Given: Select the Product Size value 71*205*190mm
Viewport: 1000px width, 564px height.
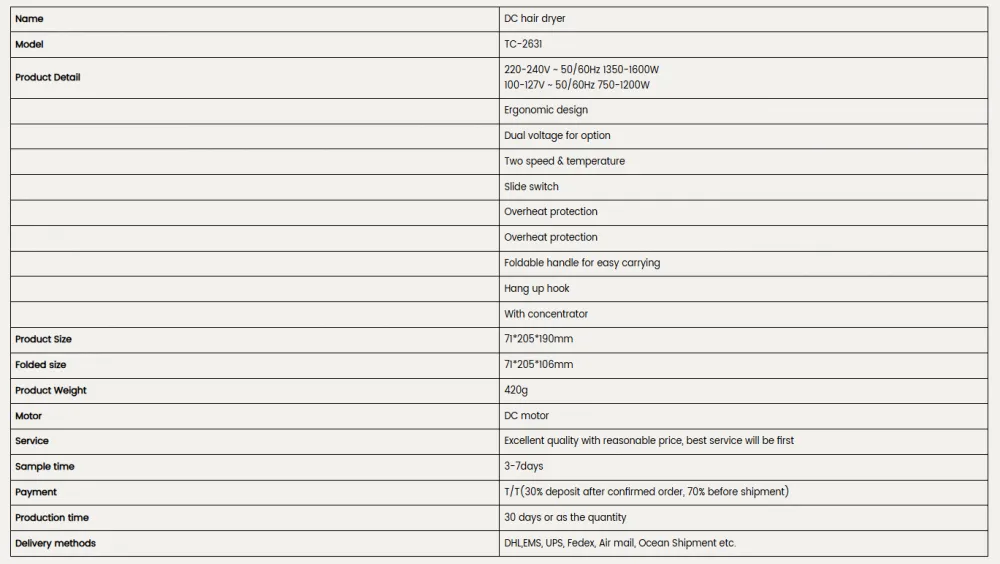Looking at the screenshot, I should pos(538,339).
